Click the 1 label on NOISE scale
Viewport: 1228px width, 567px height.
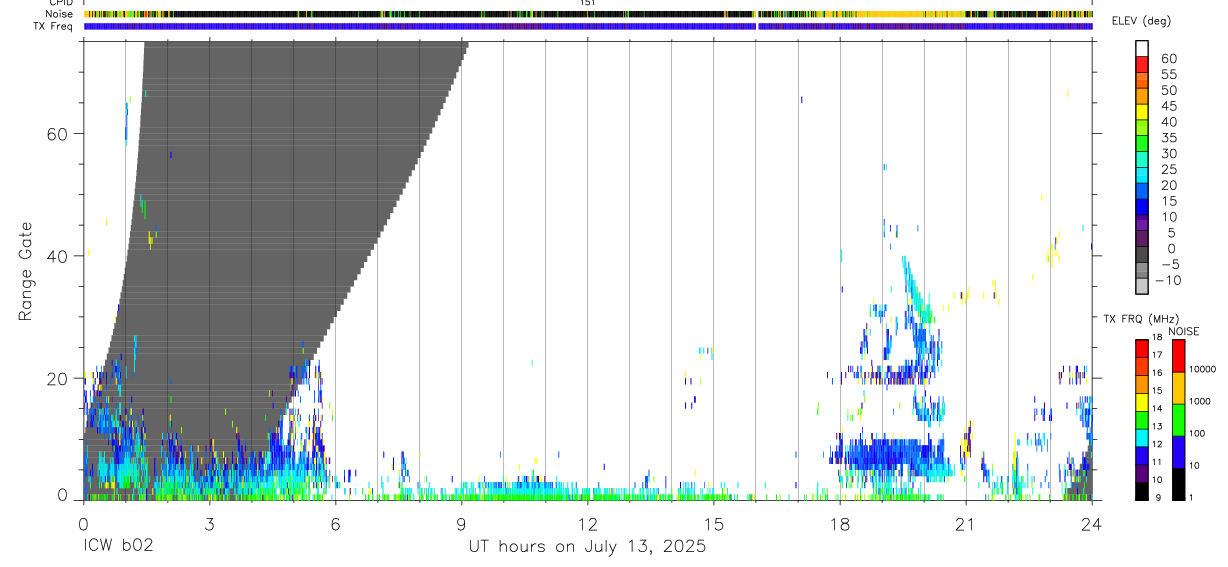pyautogui.click(x=1193, y=498)
